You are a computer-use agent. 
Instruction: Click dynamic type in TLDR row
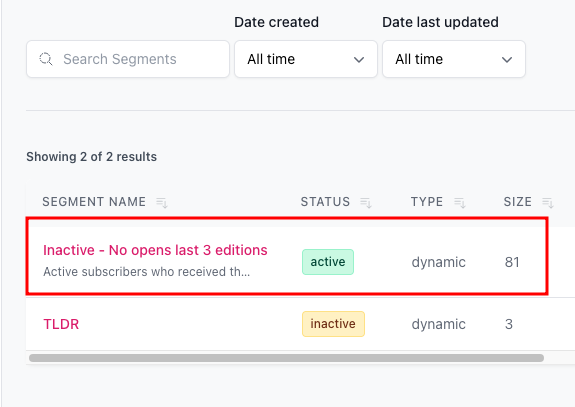tap(439, 324)
